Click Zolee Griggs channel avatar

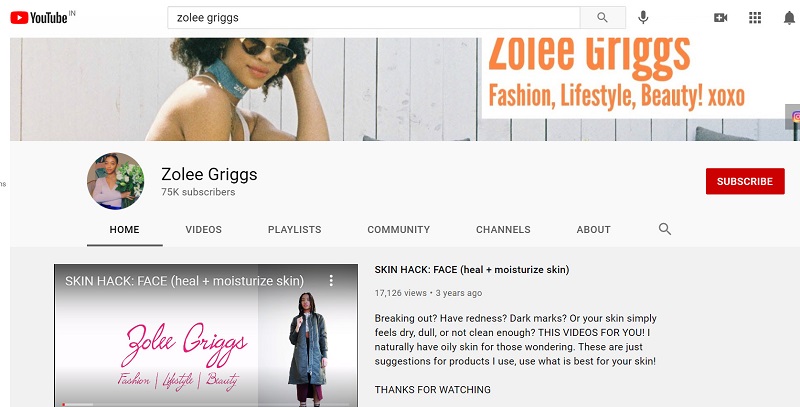[x=115, y=181]
